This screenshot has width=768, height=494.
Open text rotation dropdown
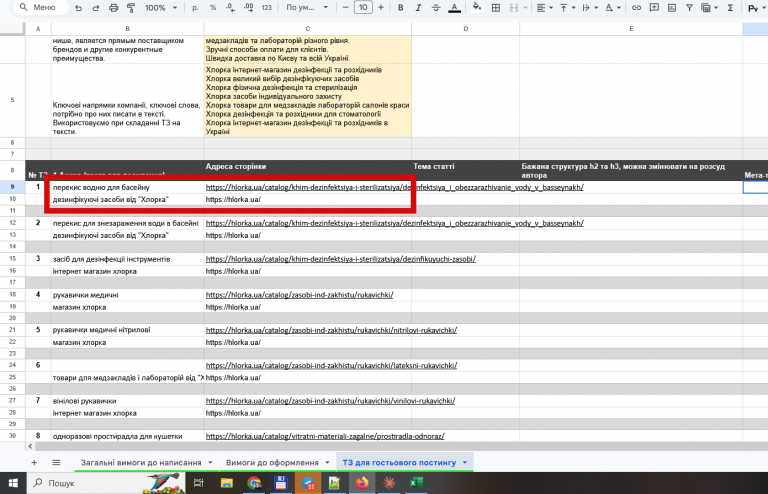[612, 8]
